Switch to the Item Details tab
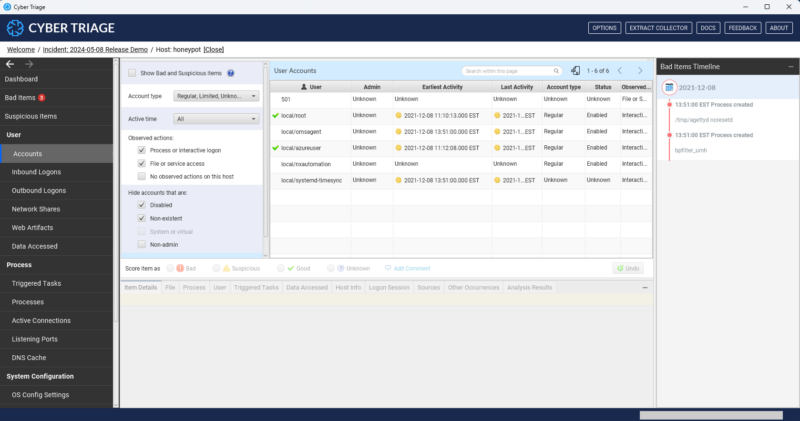Viewport: 800px width, 421px height. pos(141,287)
